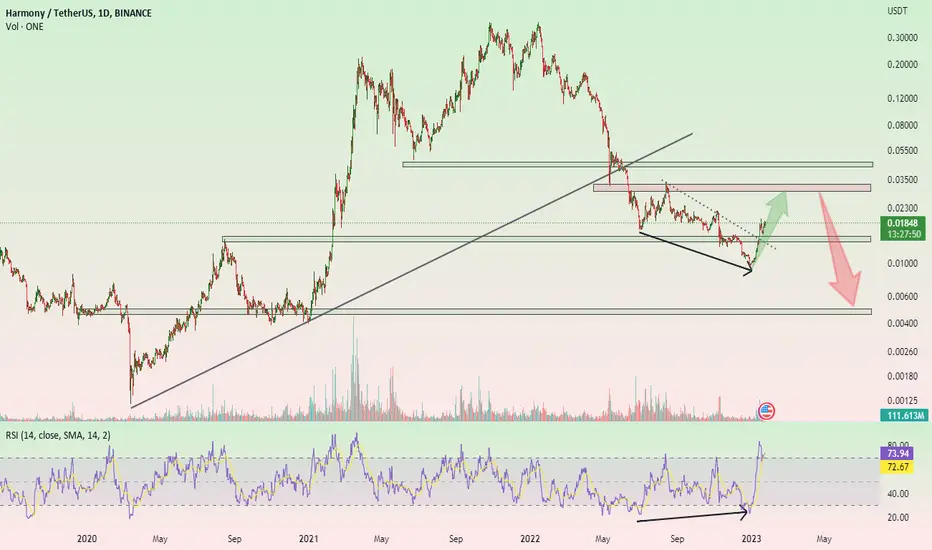Click the countdown timer 13:27:50

[904, 235]
